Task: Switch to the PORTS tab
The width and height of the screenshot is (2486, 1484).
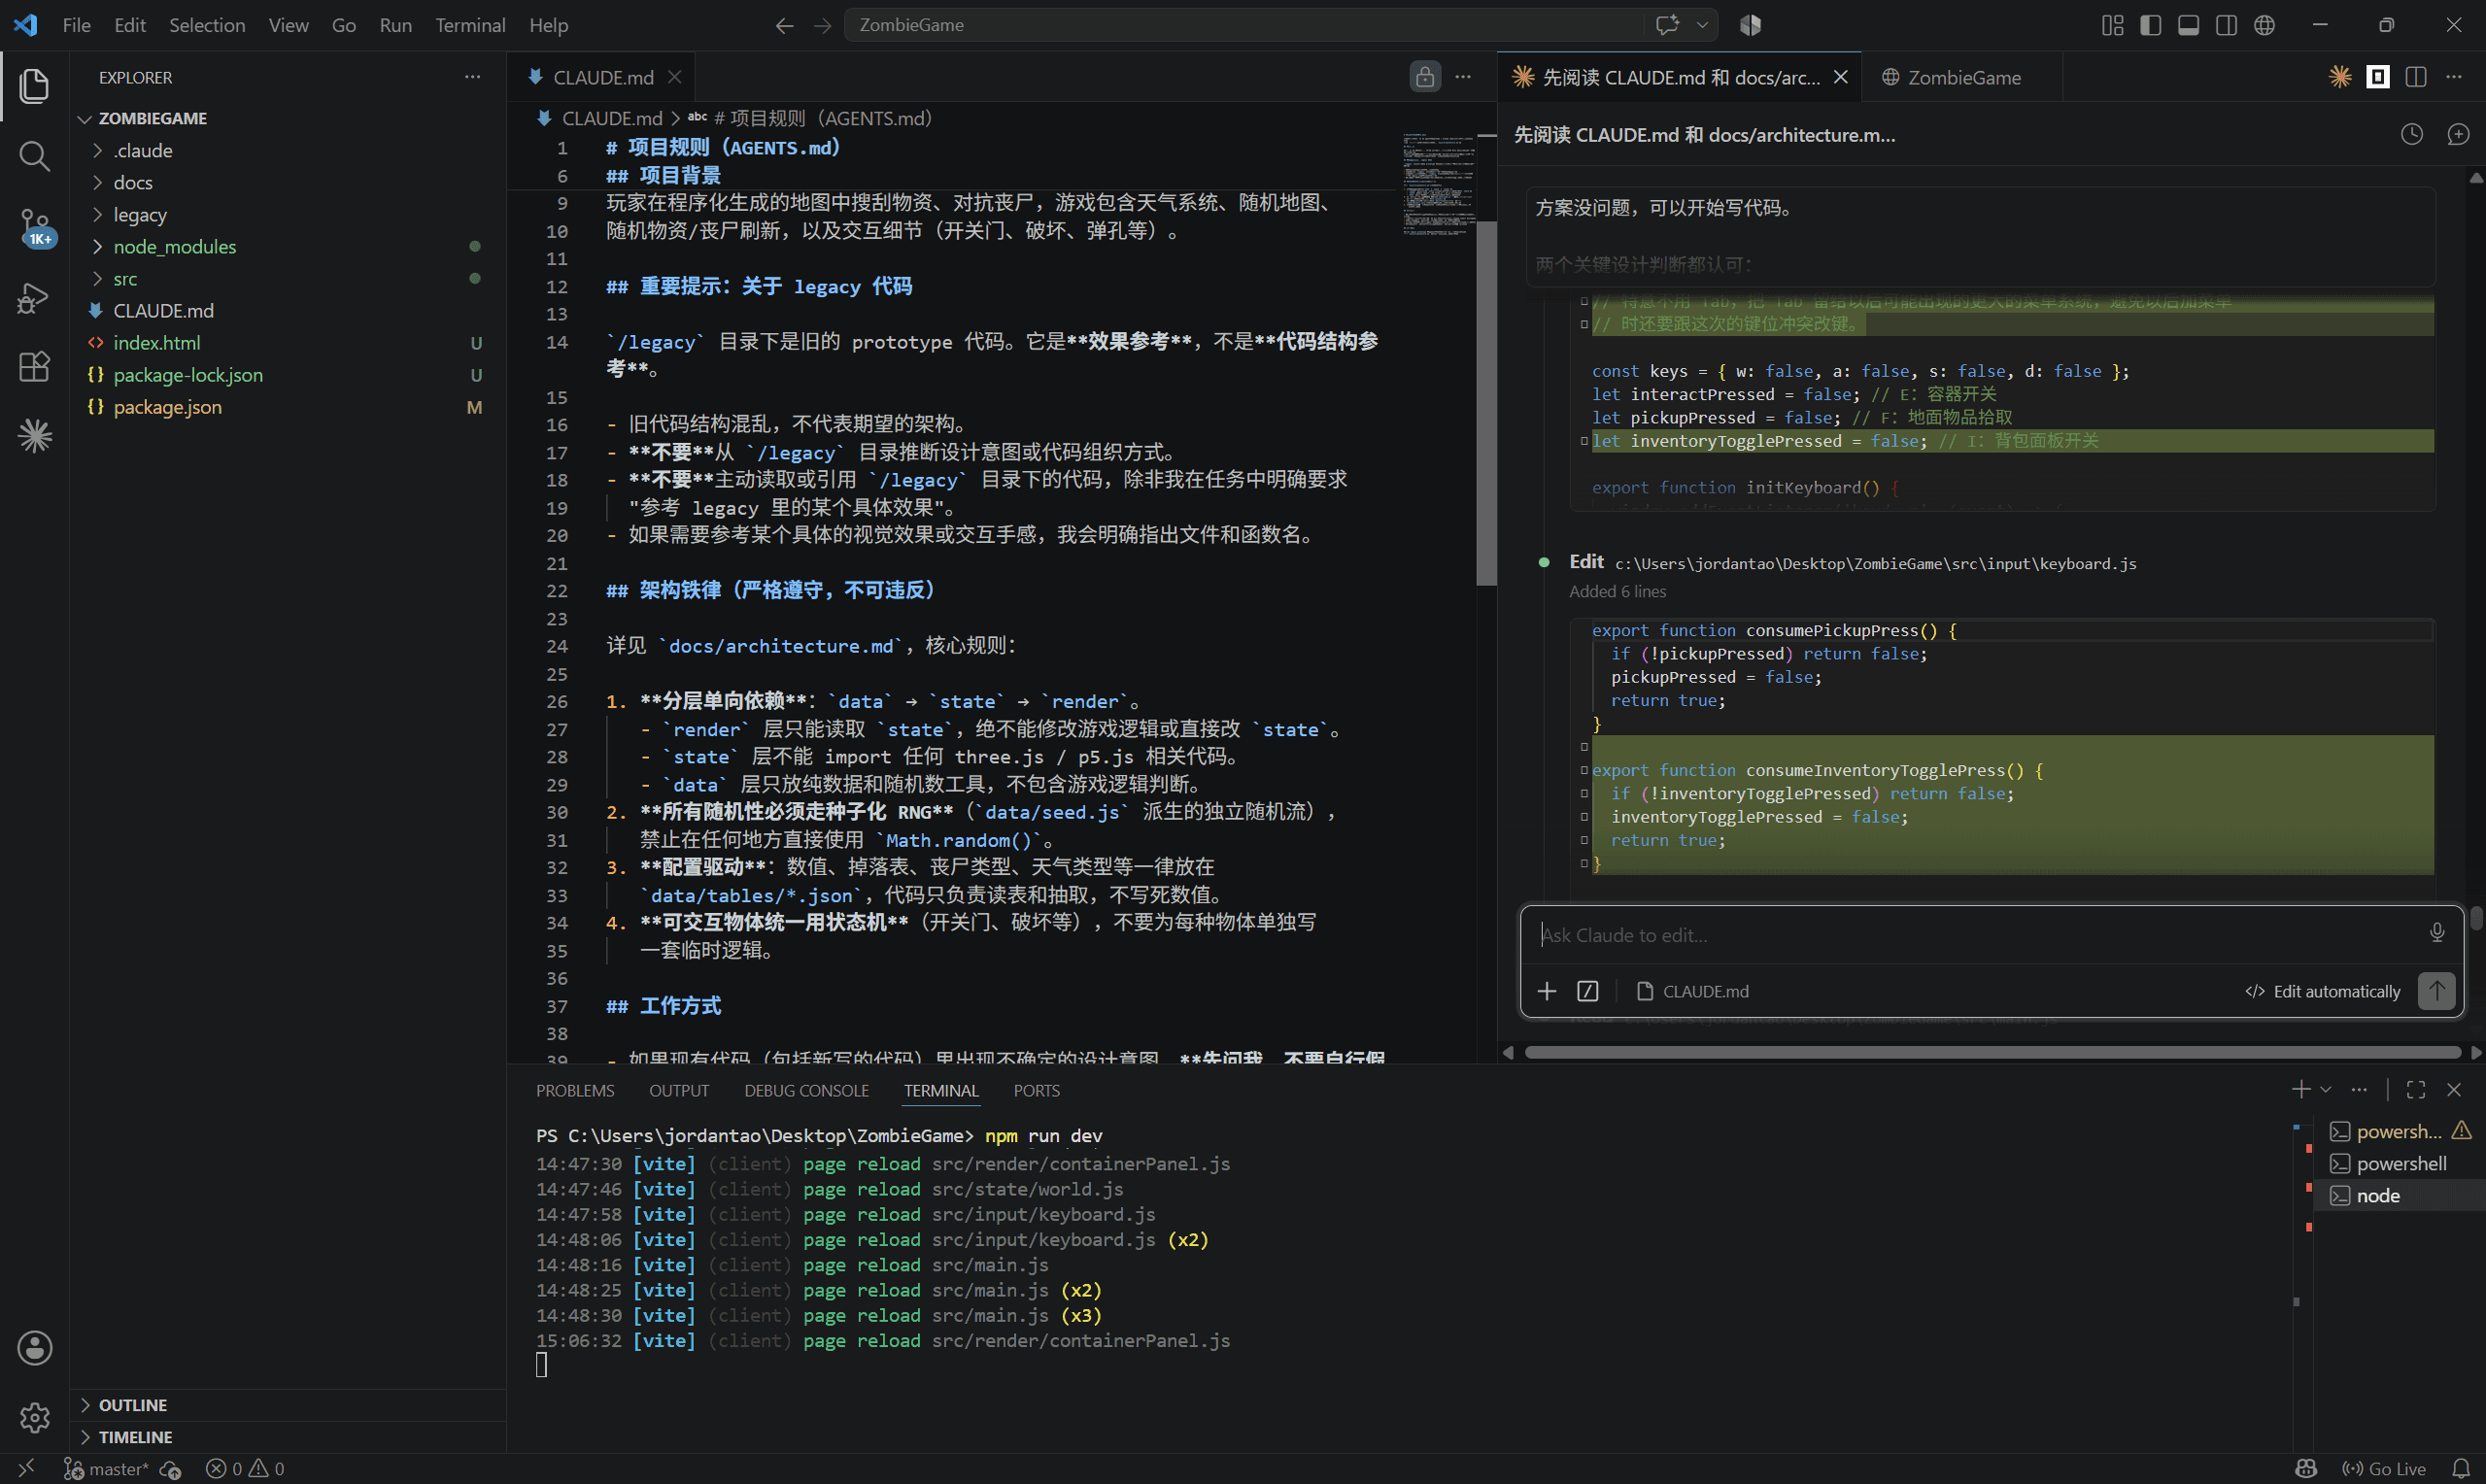Action: coord(1036,1090)
